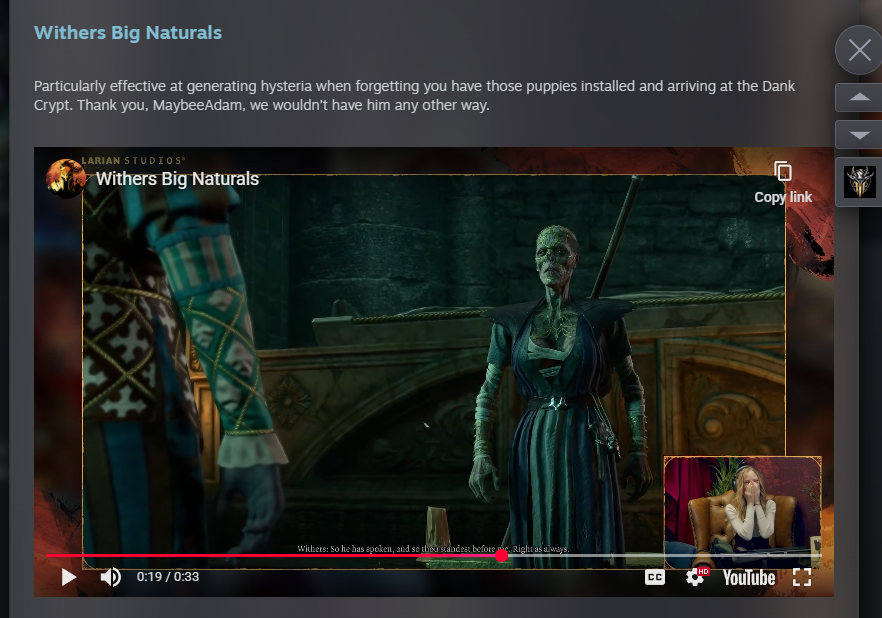The height and width of the screenshot is (618, 882).
Task: Close the overlay with X button
Action: pos(859,50)
